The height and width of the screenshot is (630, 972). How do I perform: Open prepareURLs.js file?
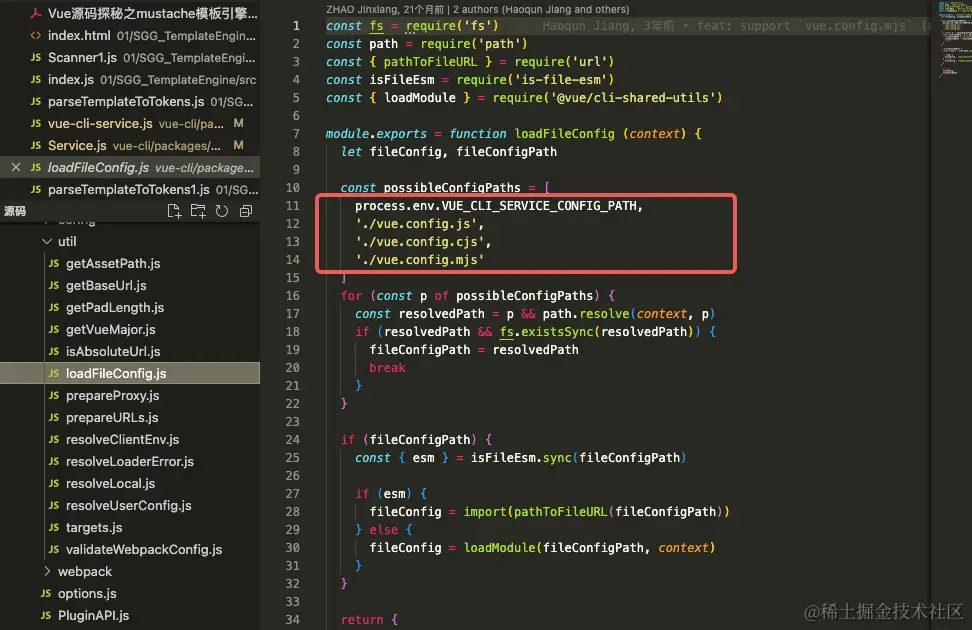(112, 417)
